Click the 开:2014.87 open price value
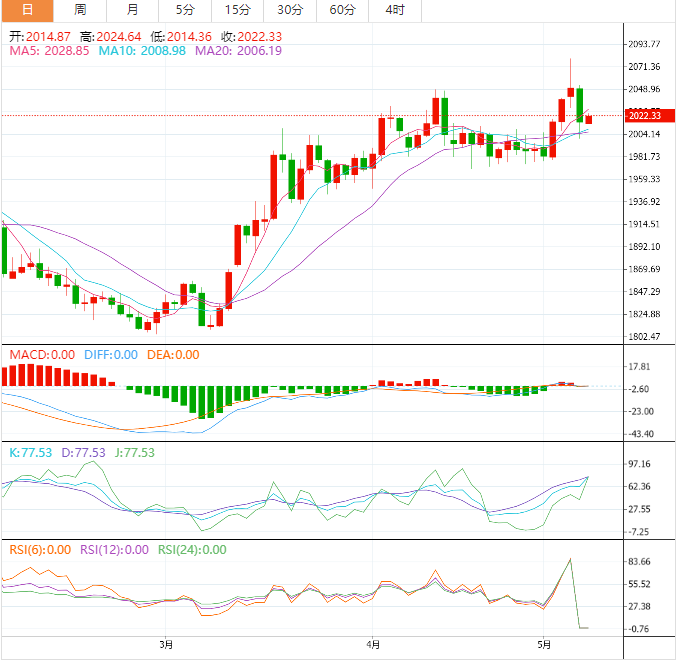The width and height of the screenshot is (679, 663). (40, 37)
